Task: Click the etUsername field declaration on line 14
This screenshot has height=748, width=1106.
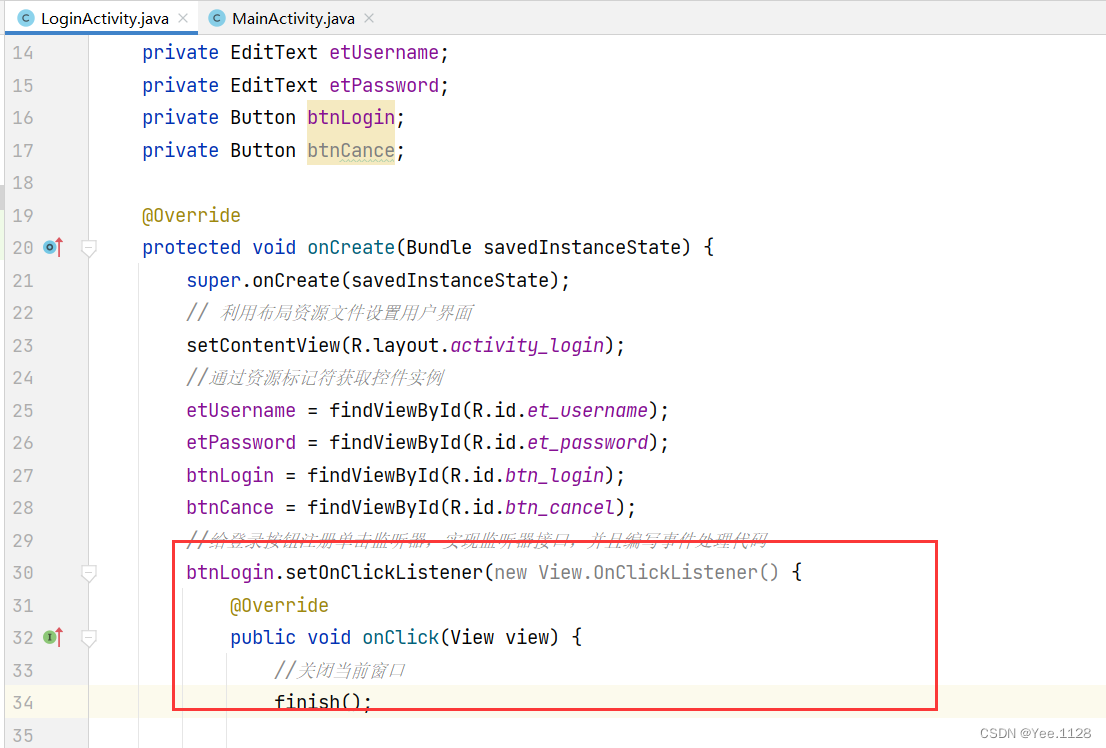Action: (384, 53)
